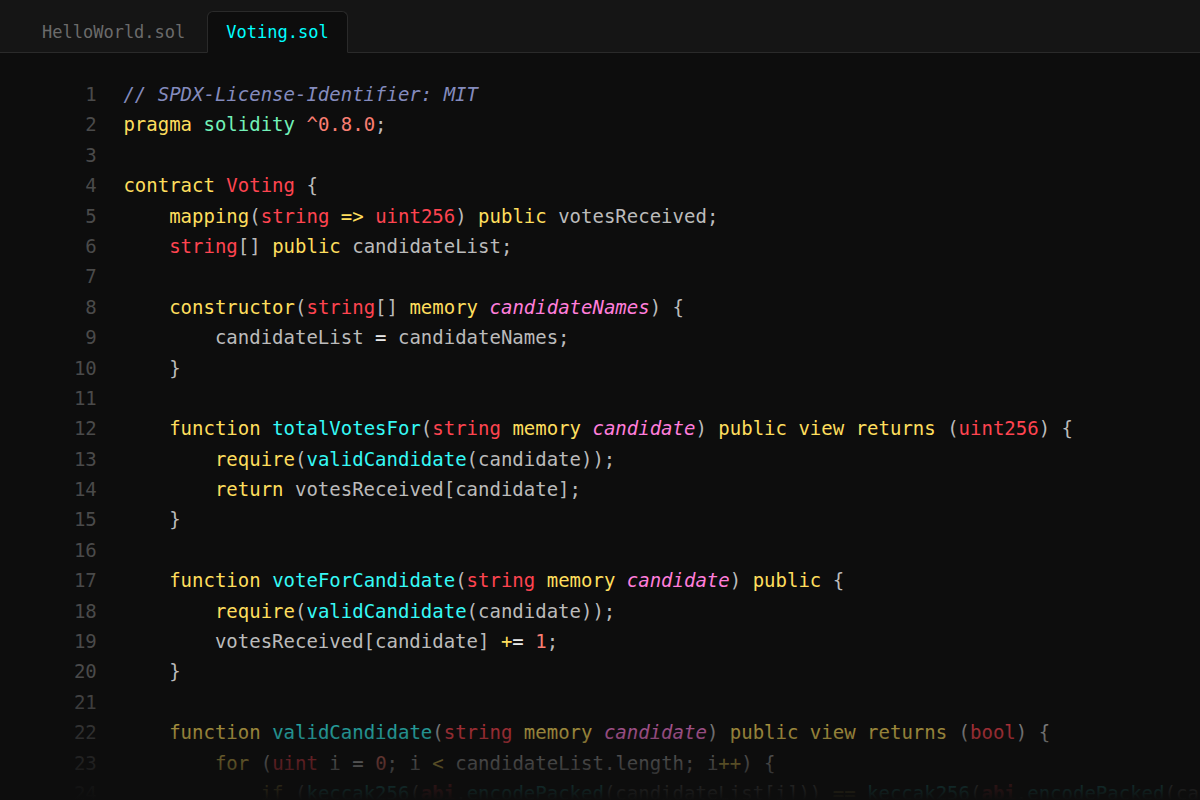1200x800 pixels.
Task: Click 'candidateList.length' on line 23
Action: [x=569, y=763]
